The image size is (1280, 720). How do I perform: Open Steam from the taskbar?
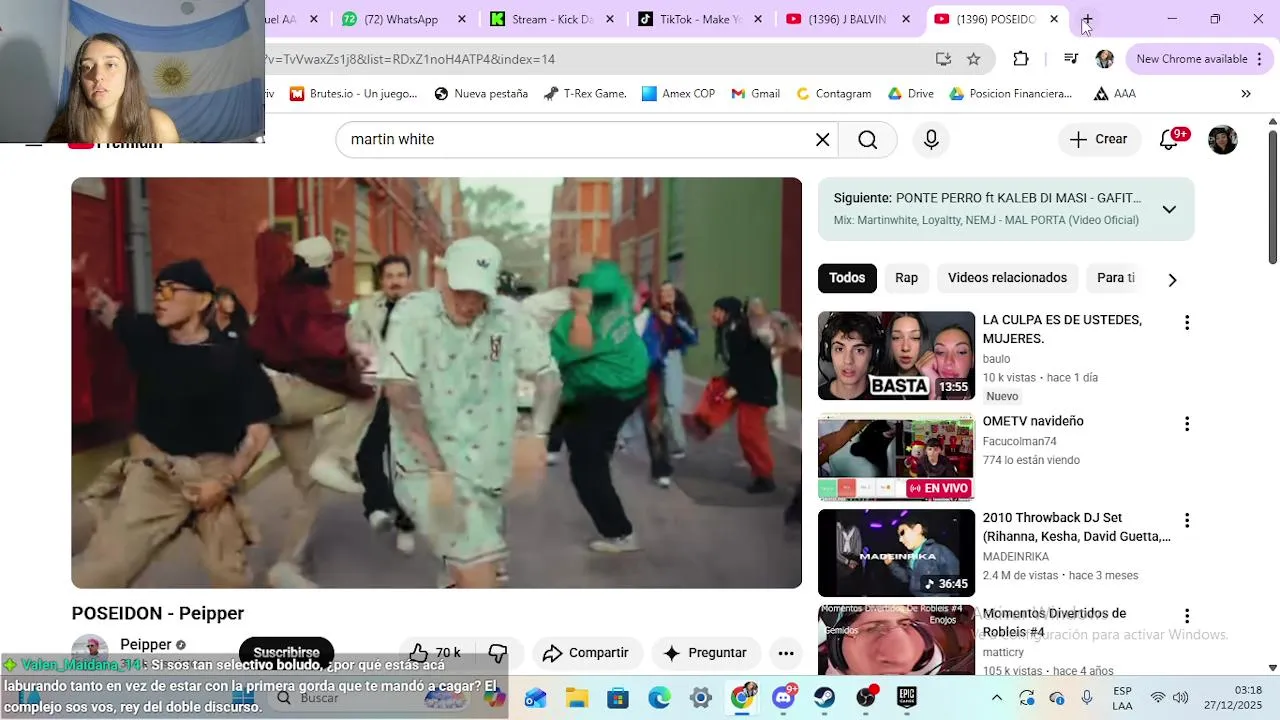click(x=824, y=698)
